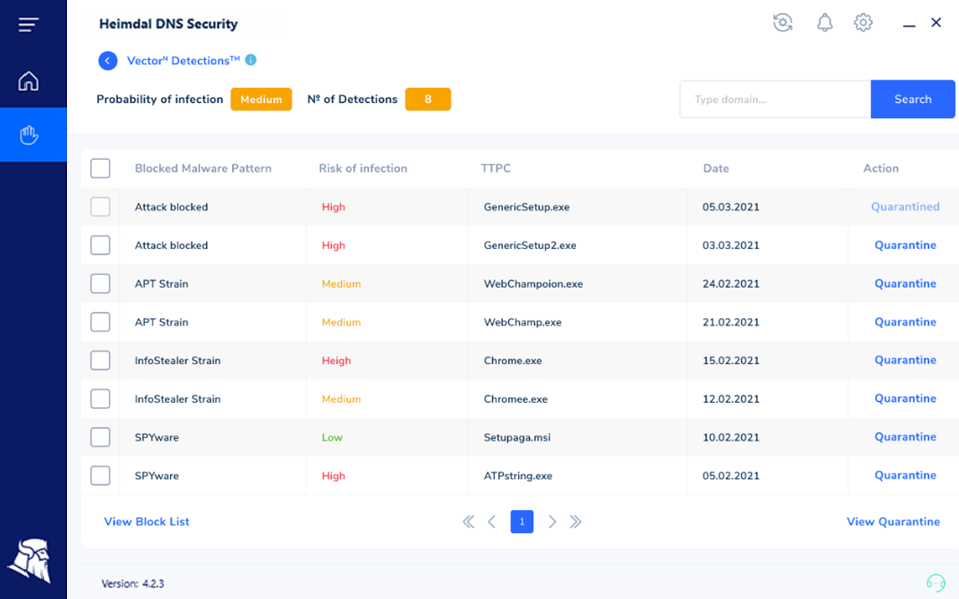Open the settings gear icon

tap(863, 23)
